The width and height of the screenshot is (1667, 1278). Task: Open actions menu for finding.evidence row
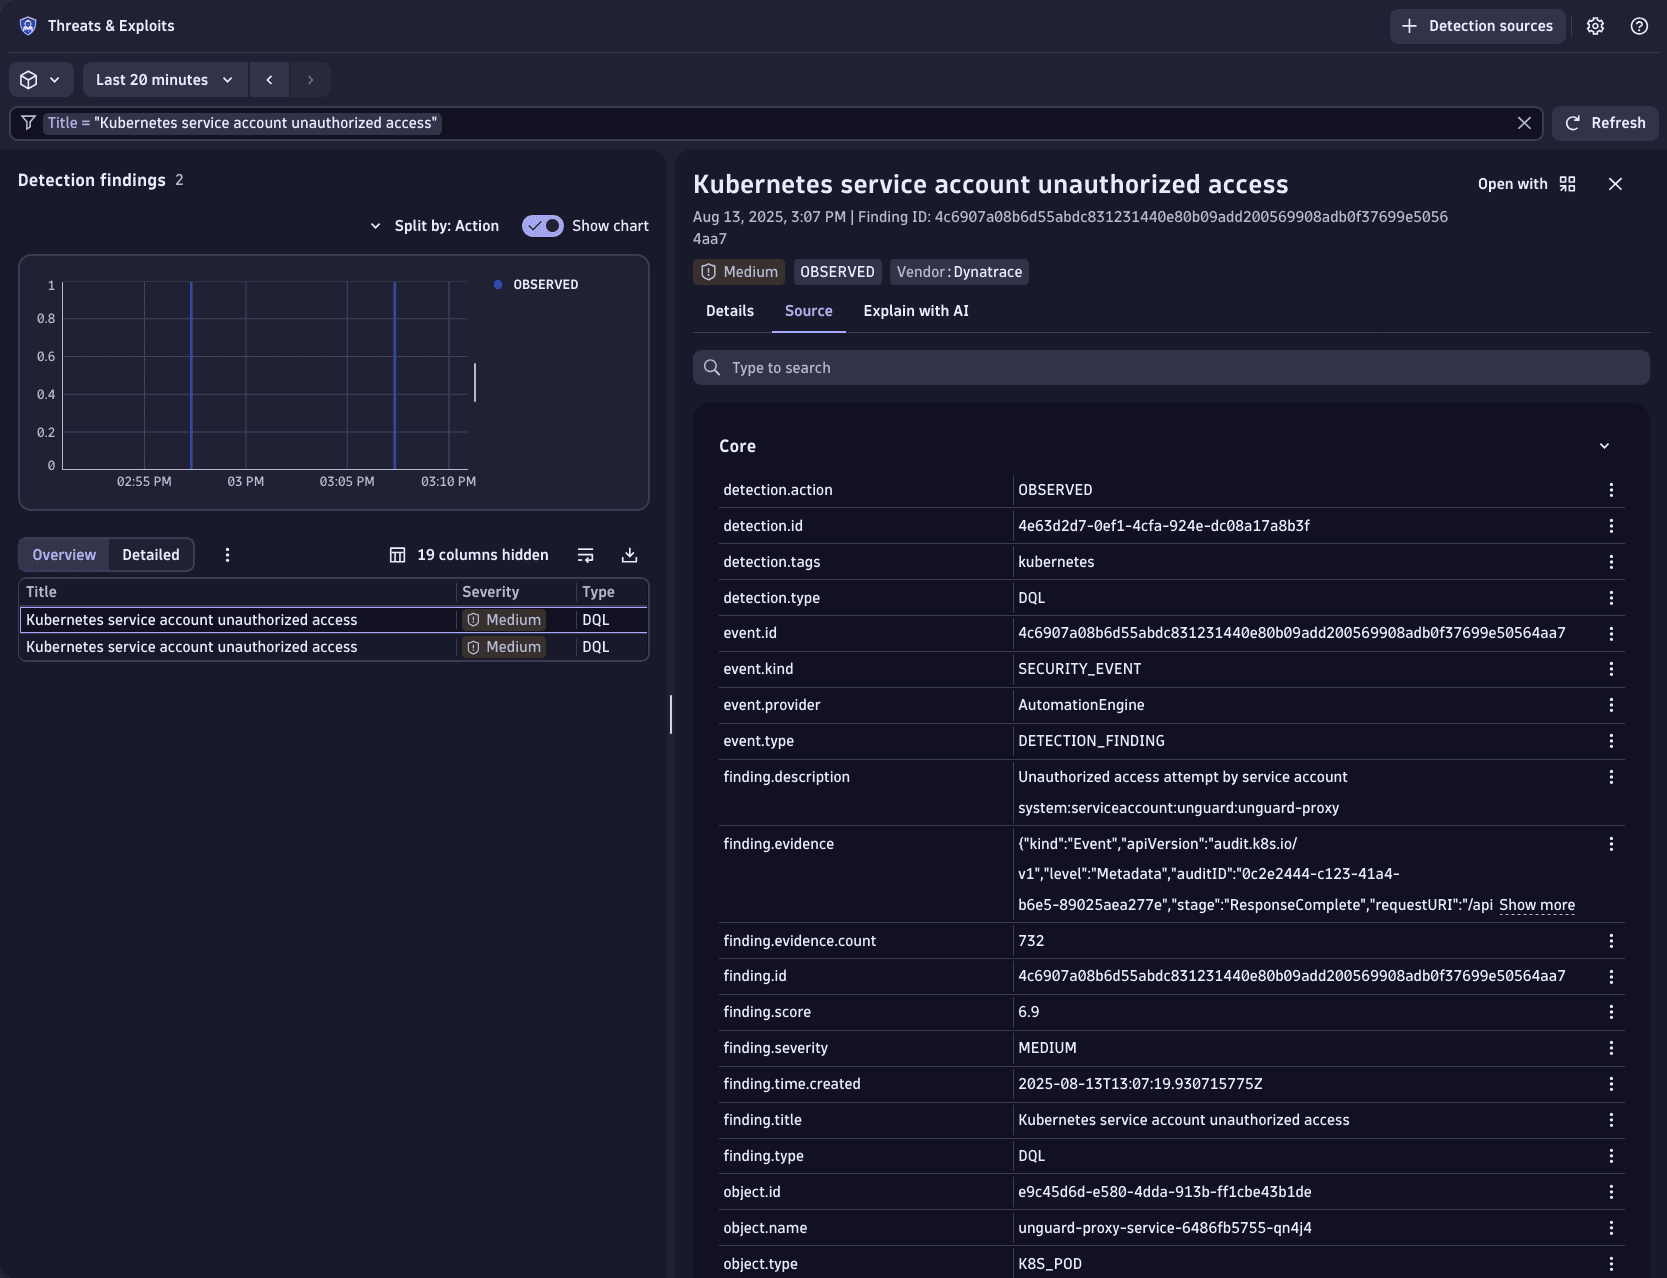click(x=1611, y=844)
